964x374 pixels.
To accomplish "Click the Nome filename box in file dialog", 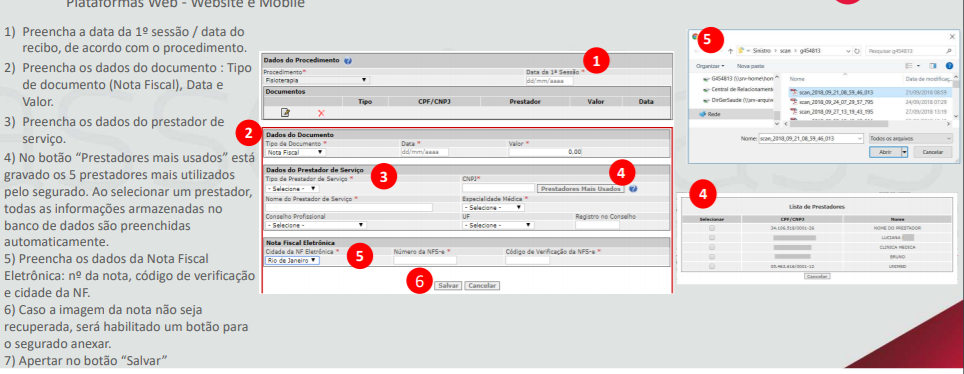I will coord(811,139).
